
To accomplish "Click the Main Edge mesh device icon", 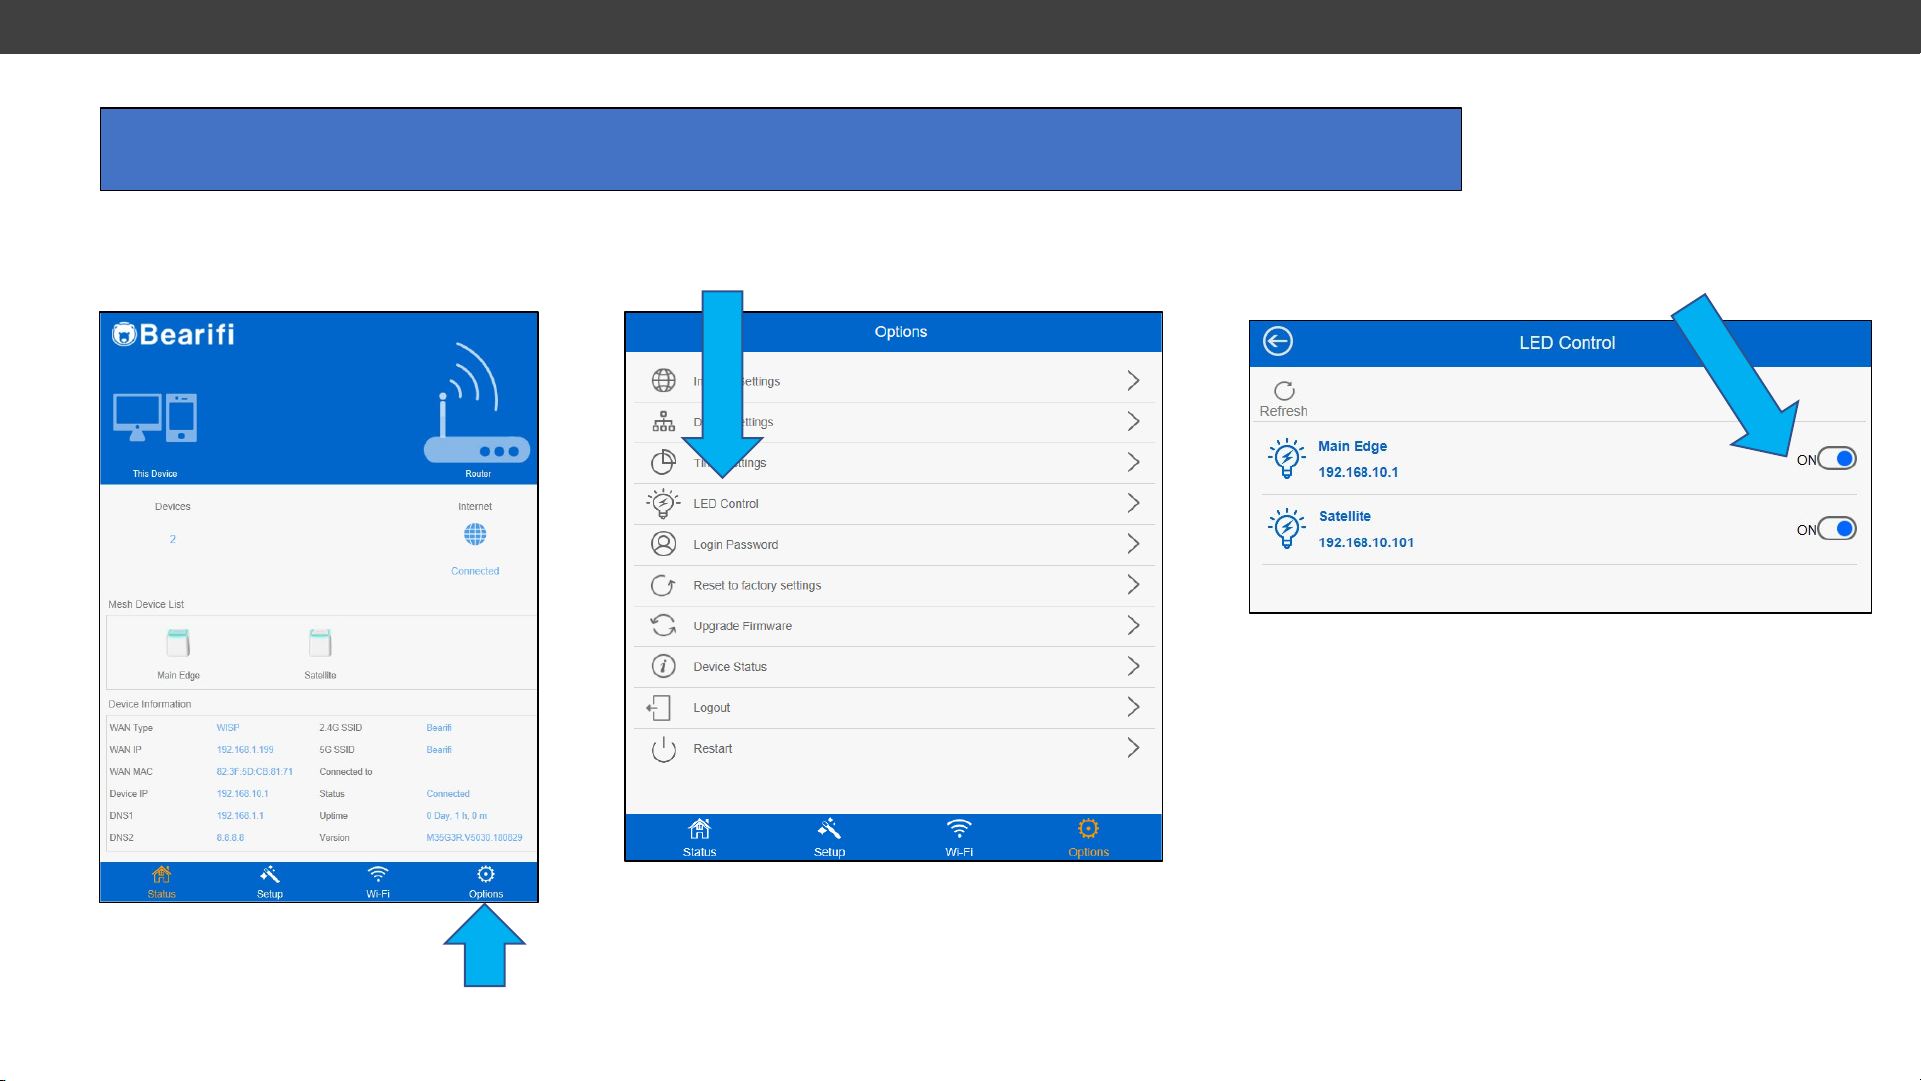I will pos(178,643).
